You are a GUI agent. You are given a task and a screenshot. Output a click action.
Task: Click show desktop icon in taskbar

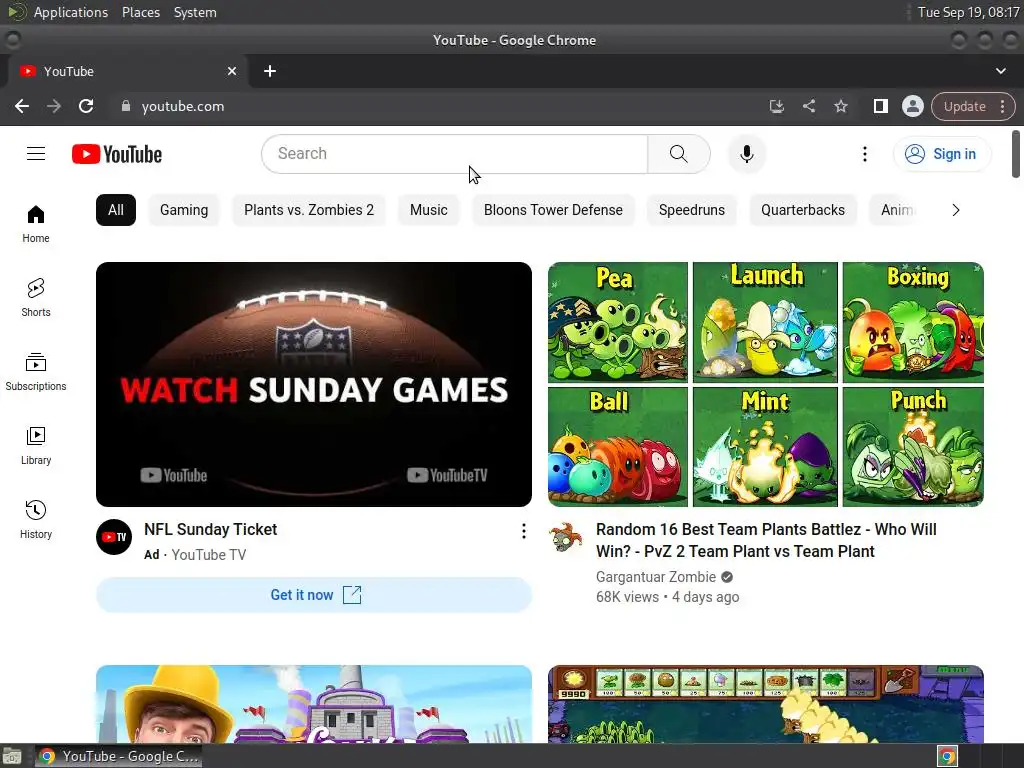pos(12,756)
